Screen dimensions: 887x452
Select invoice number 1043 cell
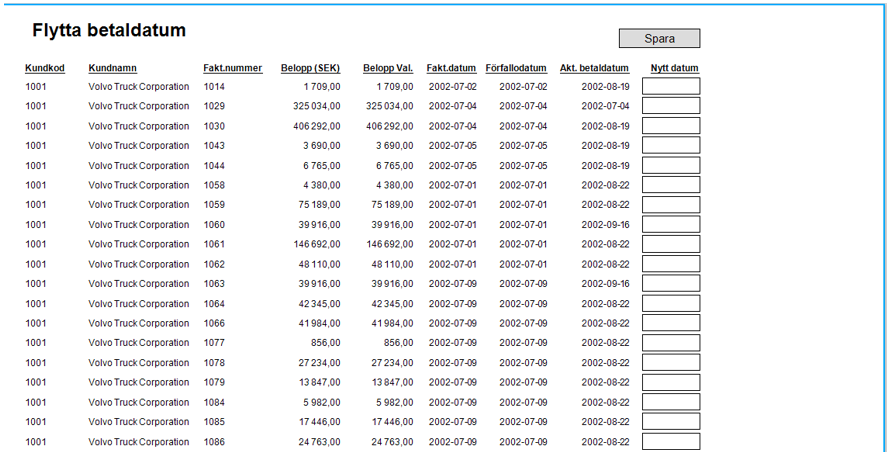[x=214, y=146]
